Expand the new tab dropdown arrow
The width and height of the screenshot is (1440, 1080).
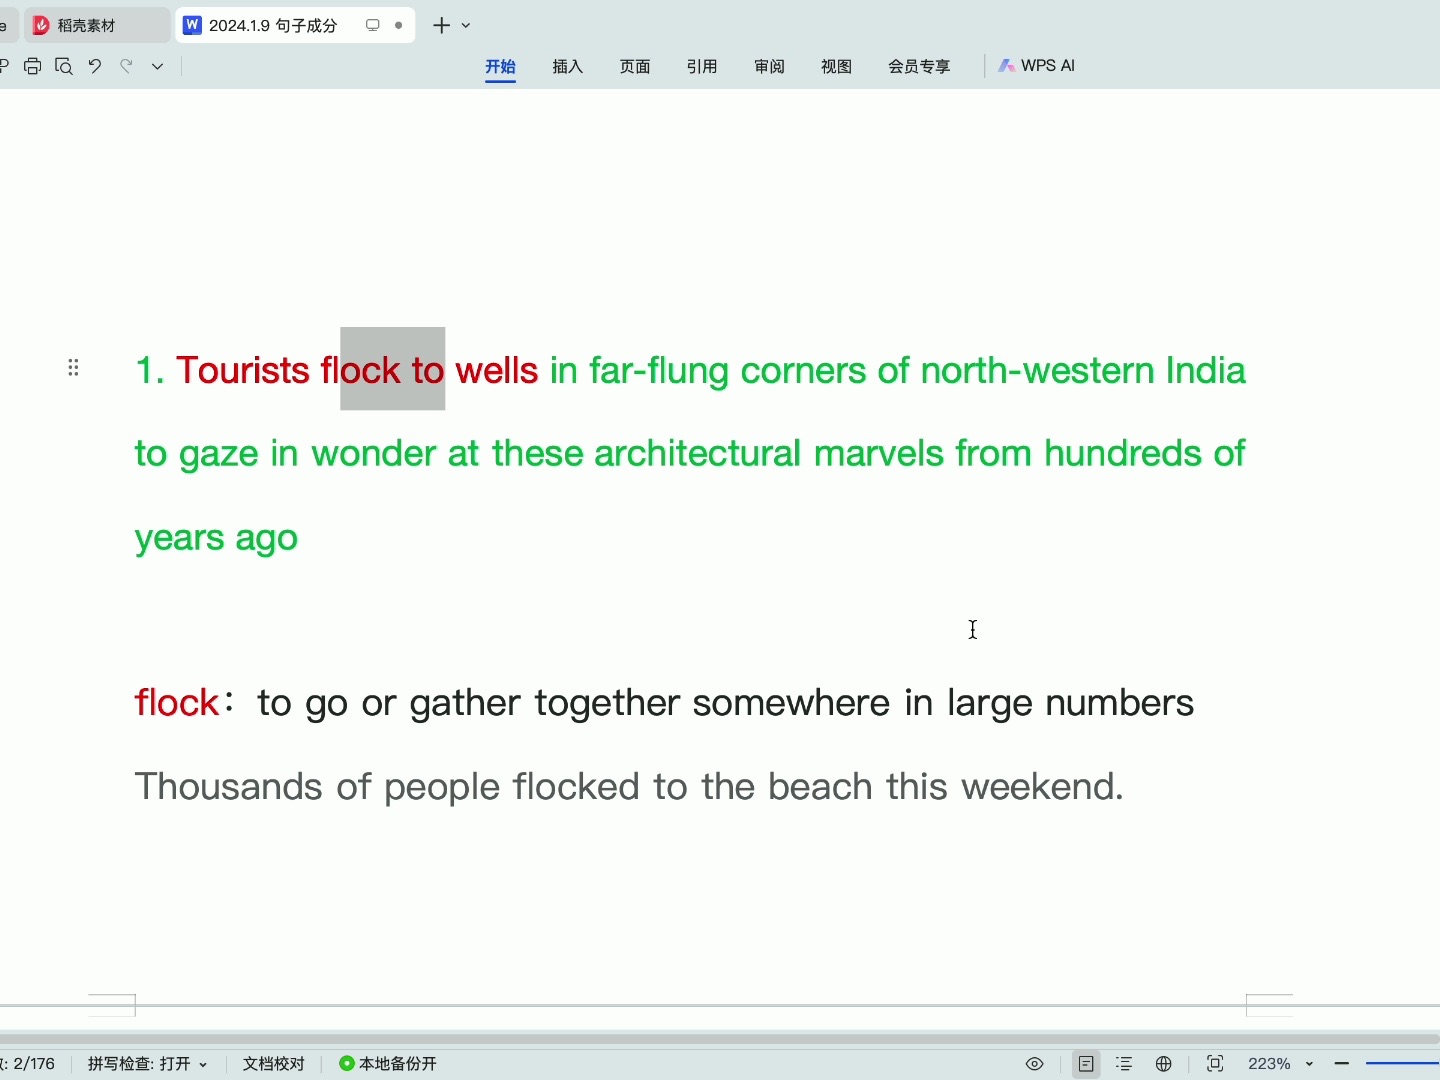(466, 26)
